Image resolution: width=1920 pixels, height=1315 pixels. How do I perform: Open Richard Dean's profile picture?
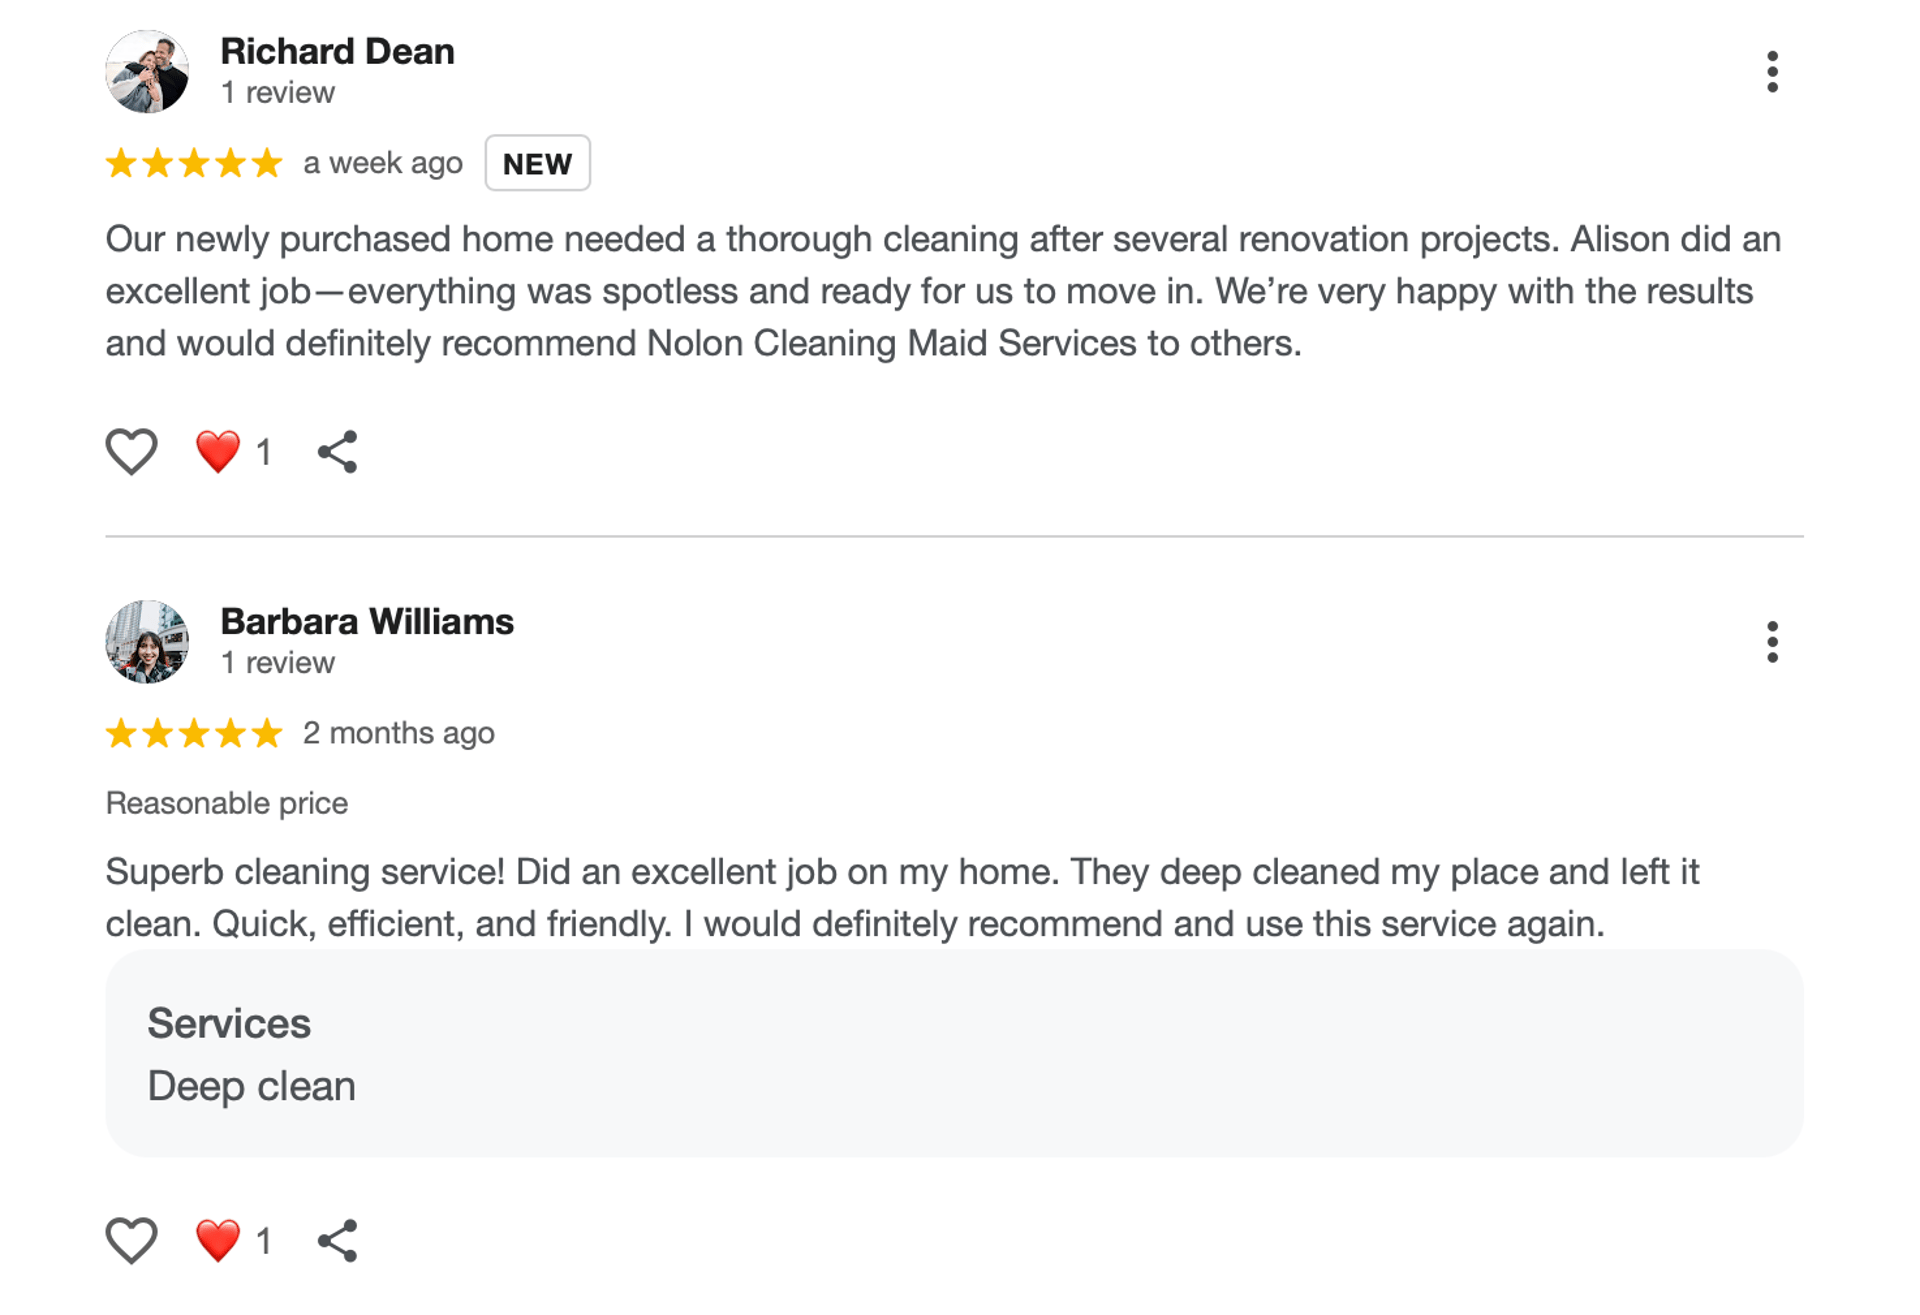click(147, 72)
